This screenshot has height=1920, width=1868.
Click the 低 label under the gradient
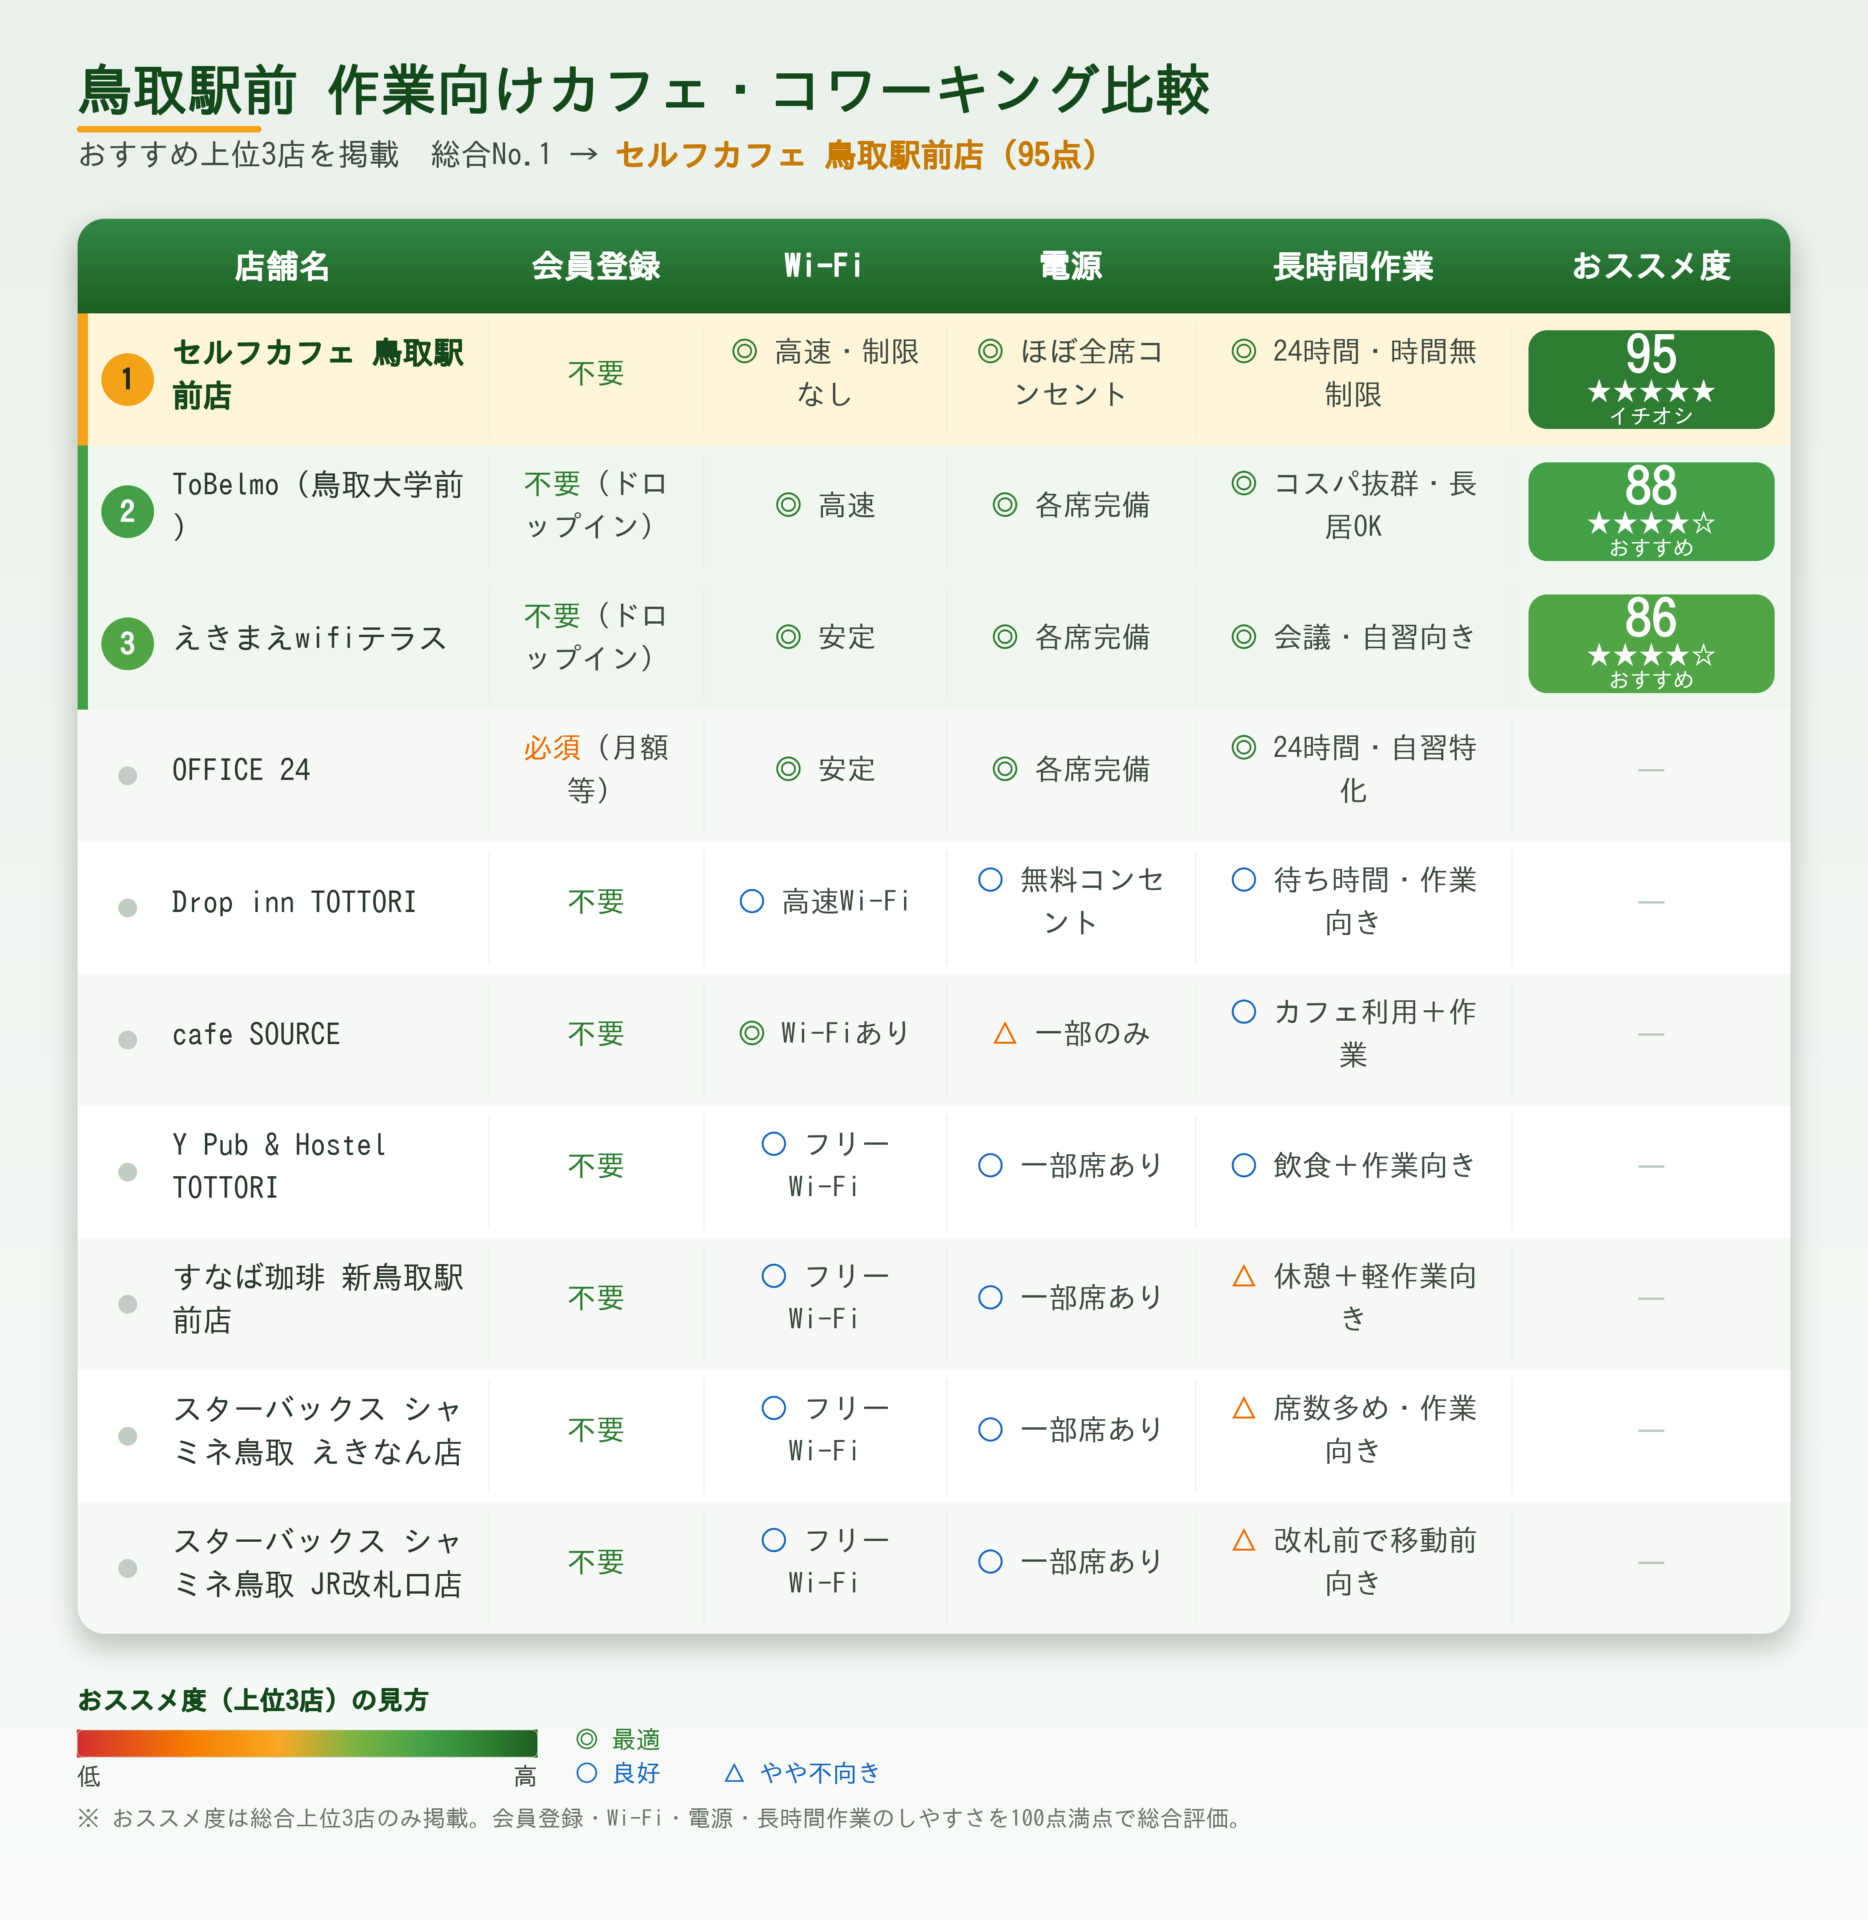pyautogui.click(x=89, y=1776)
